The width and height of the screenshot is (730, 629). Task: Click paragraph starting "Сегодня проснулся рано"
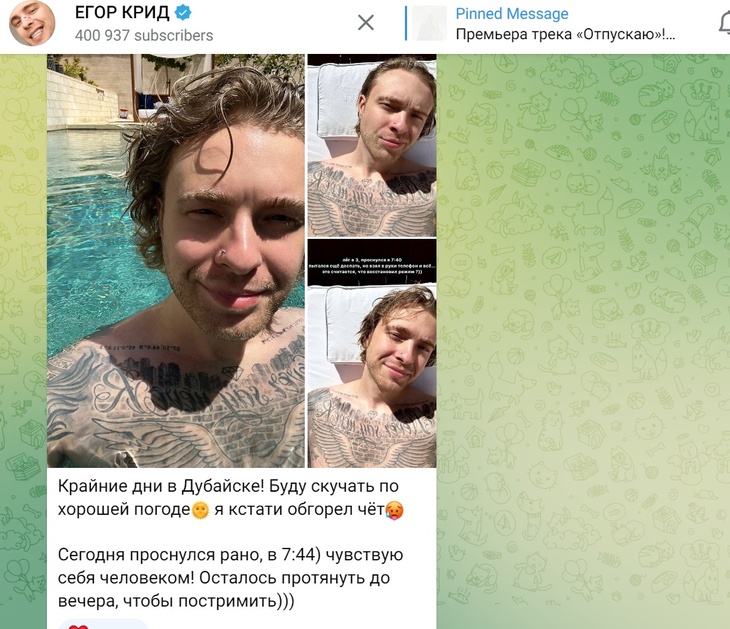pyautogui.click(x=230, y=578)
